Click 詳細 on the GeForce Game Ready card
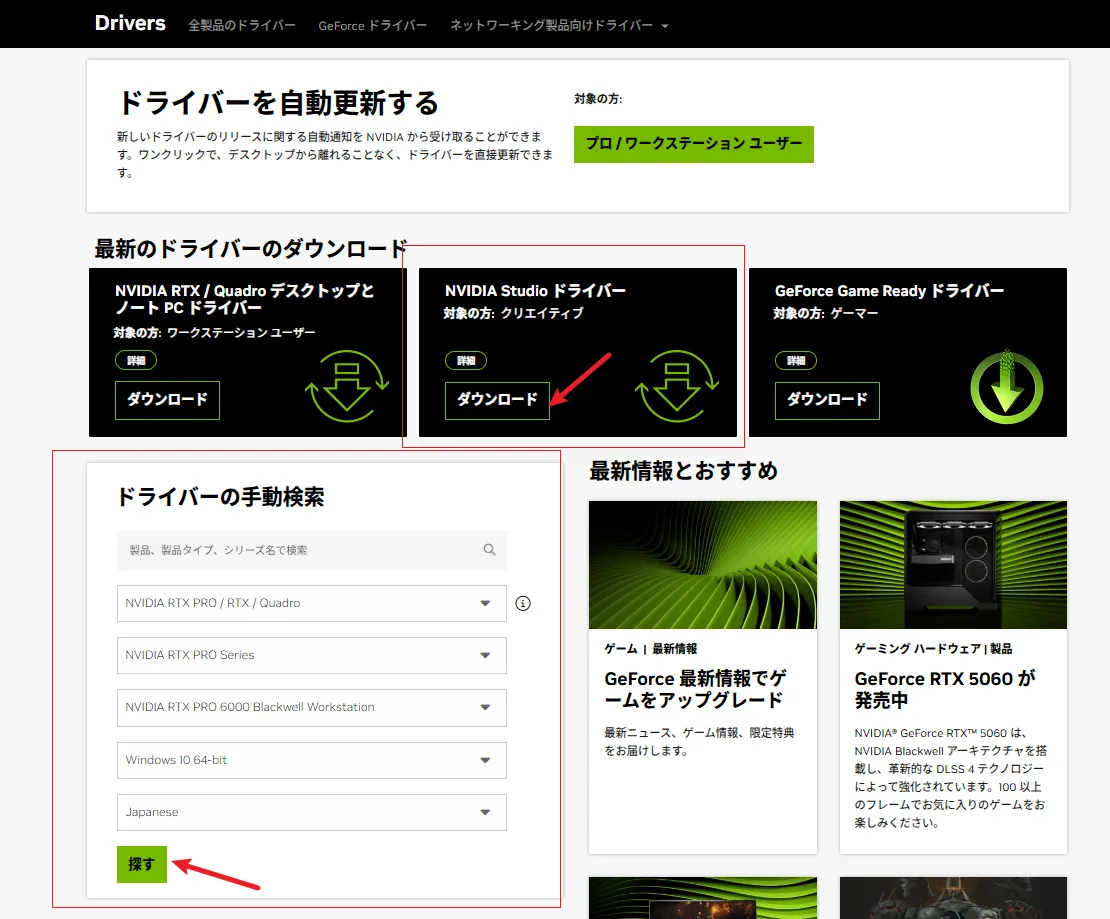The image size is (1110, 919). (x=796, y=360)
